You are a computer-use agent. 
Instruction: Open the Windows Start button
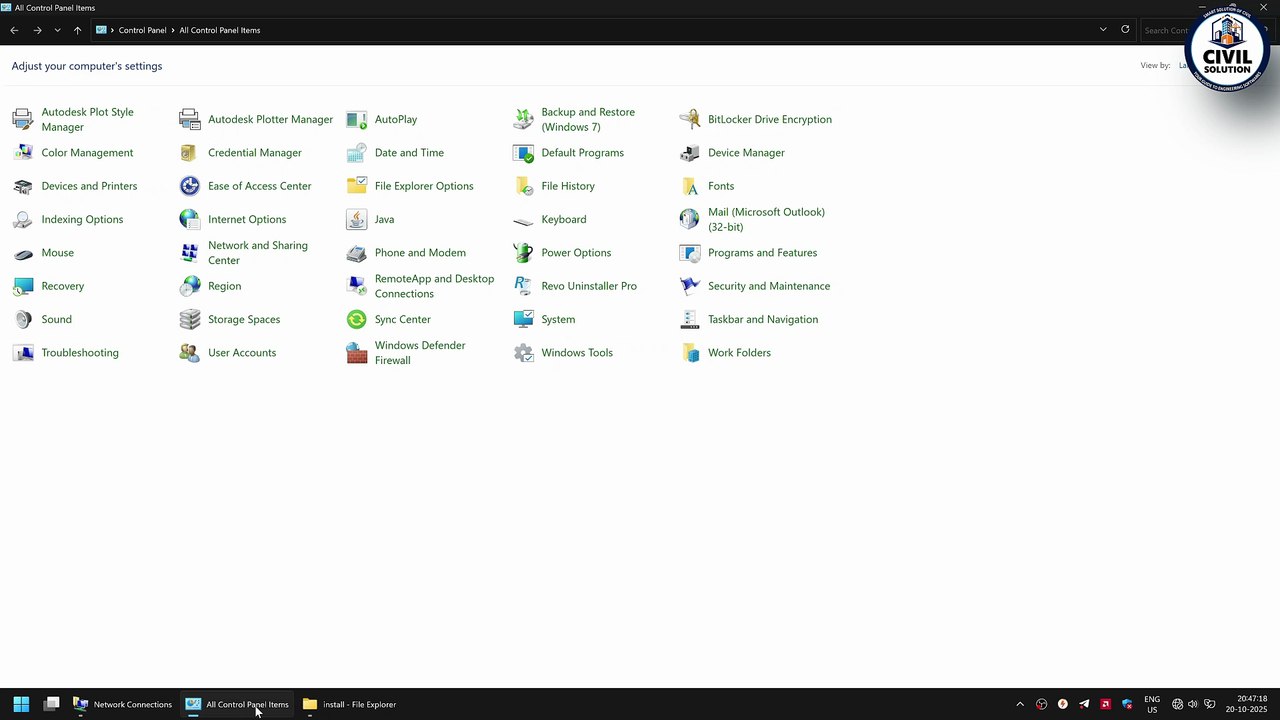(x=21, y=704)
